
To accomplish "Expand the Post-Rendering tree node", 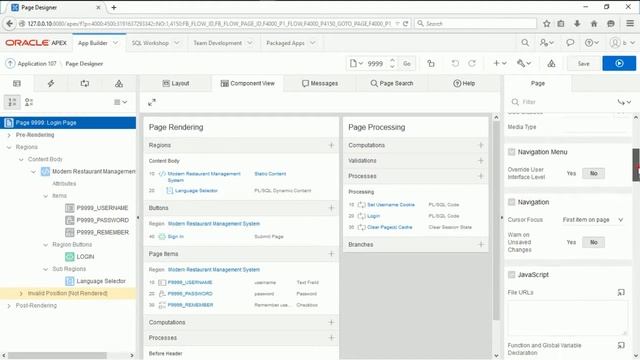I will click(9, 305).
